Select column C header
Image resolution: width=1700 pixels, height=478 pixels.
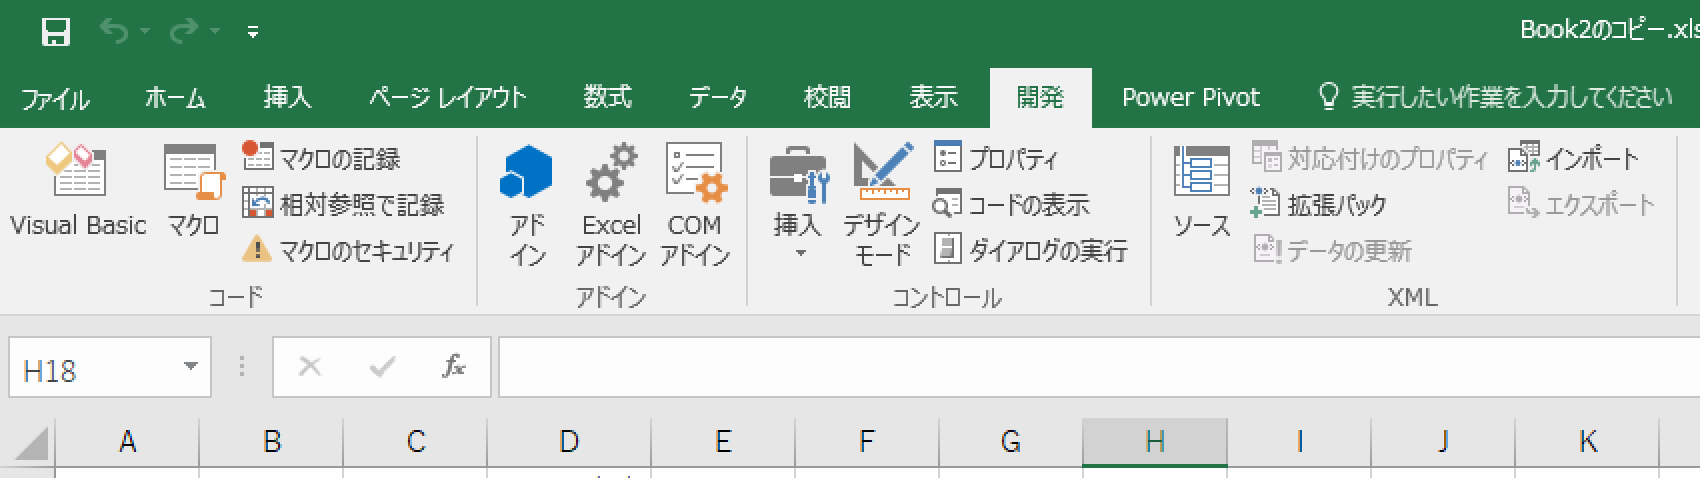(415, 441)
